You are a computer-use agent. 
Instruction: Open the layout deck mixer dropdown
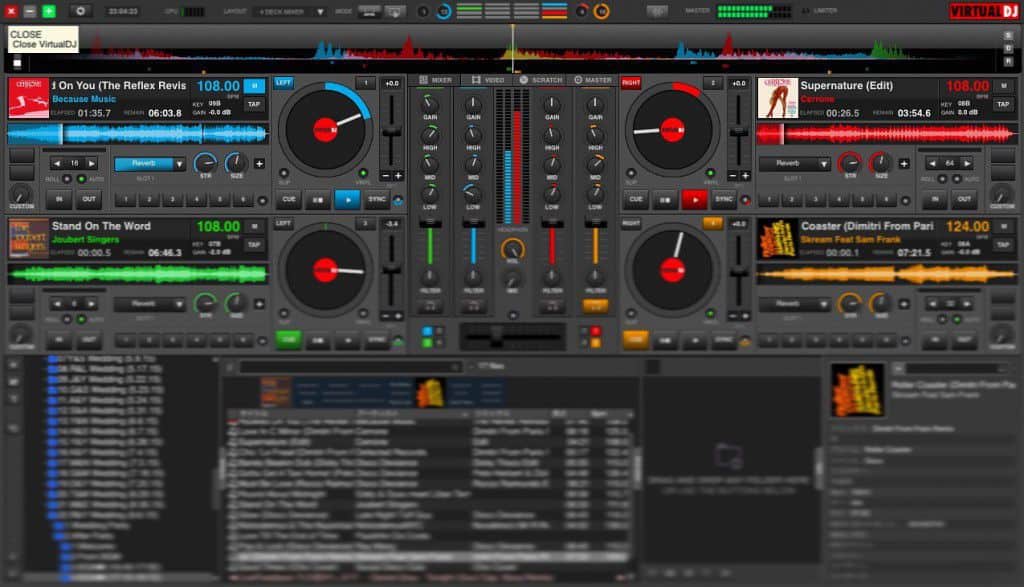[290, 11]
